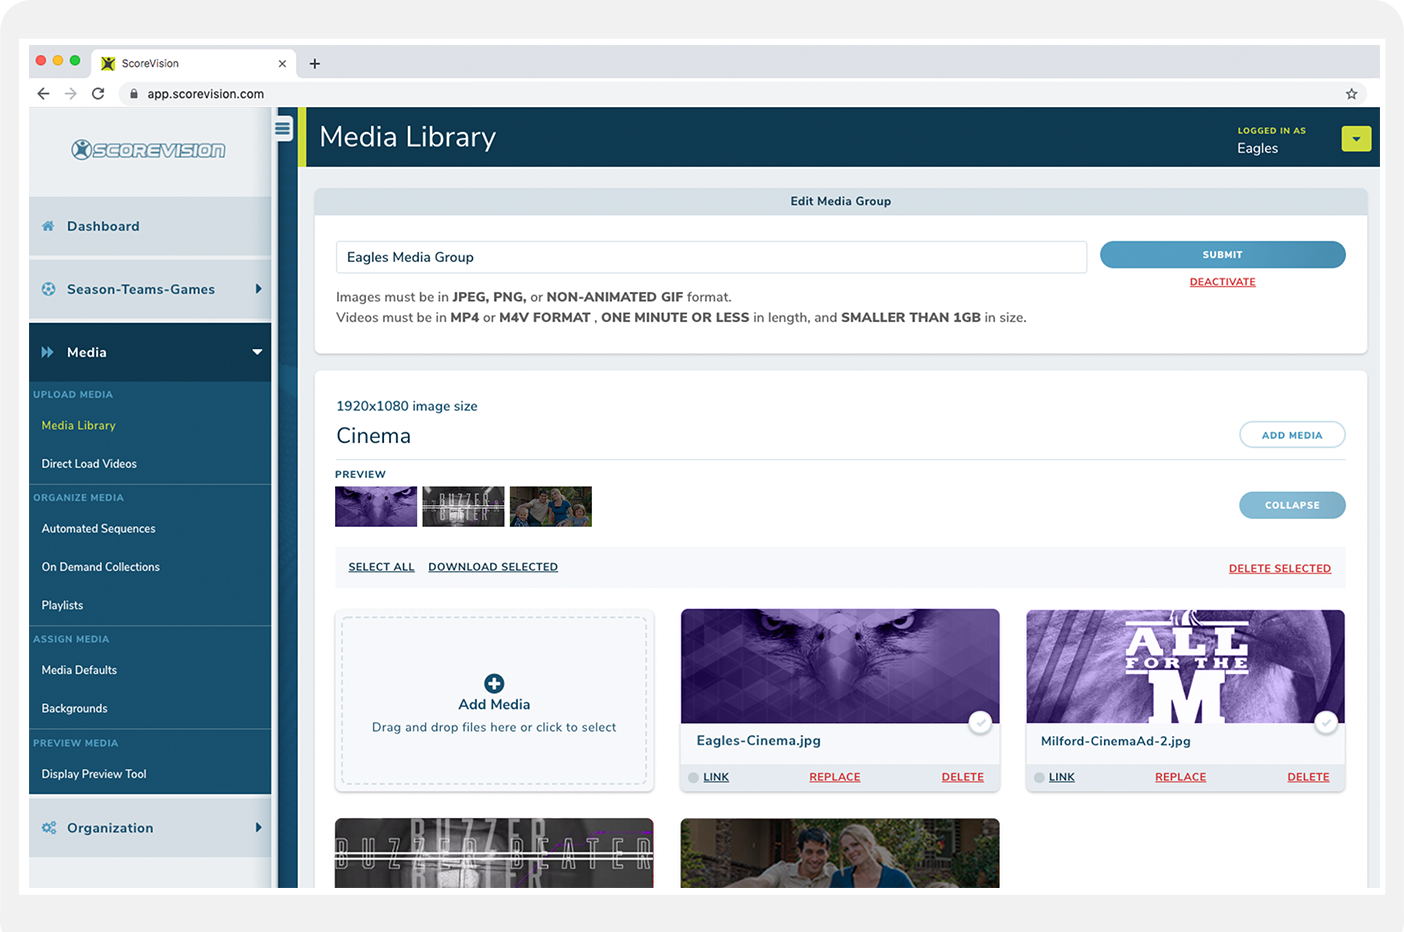Click the Add Media plus icon

point(494,684)
